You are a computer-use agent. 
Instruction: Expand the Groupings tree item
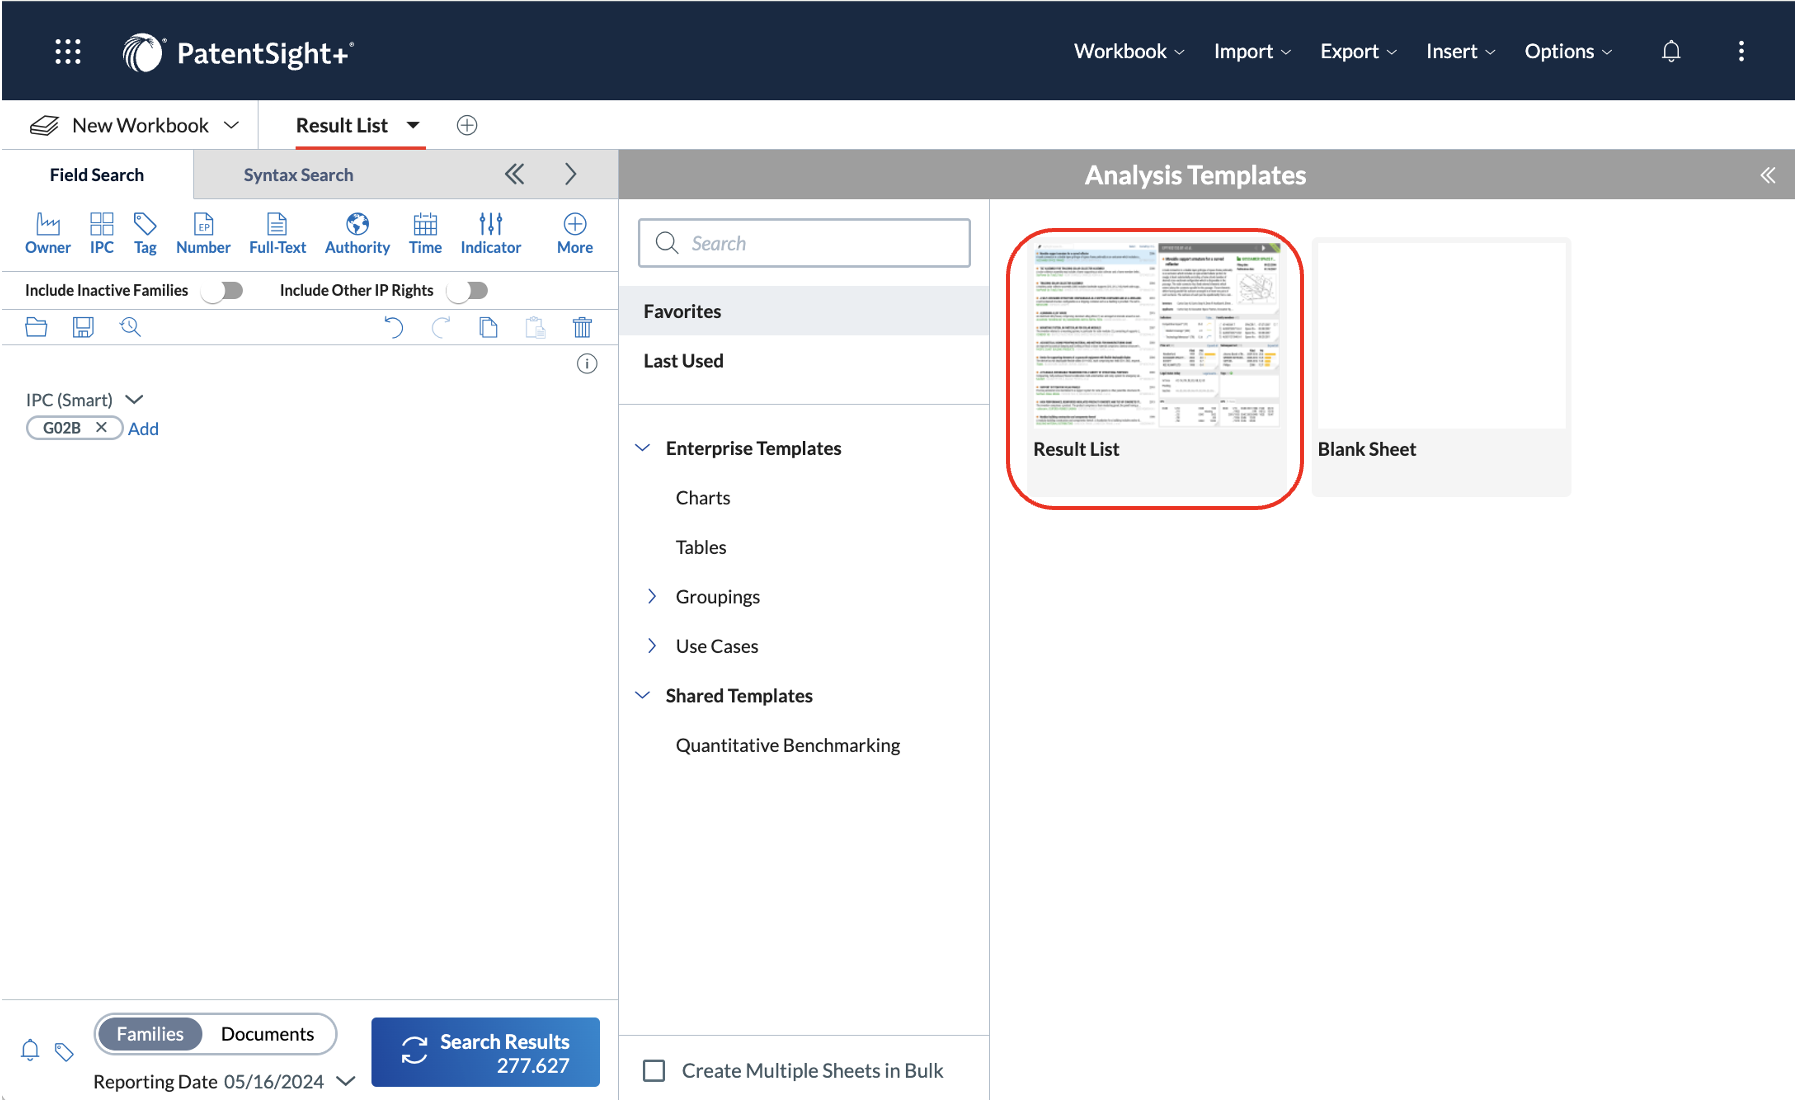pos(652,597)
